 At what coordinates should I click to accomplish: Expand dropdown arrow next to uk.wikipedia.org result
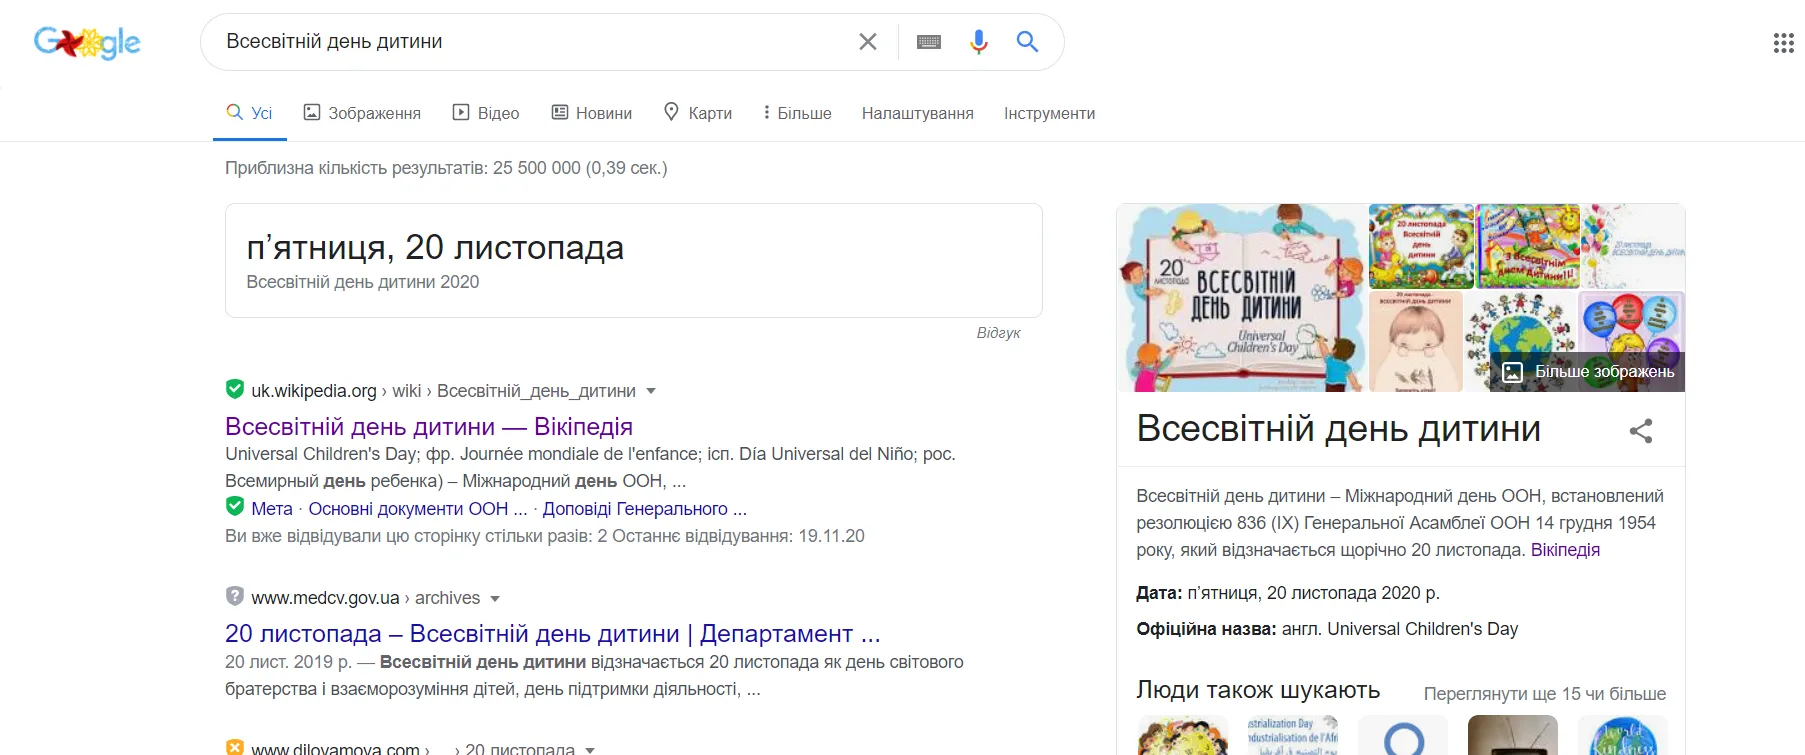(x=651, y=391)
